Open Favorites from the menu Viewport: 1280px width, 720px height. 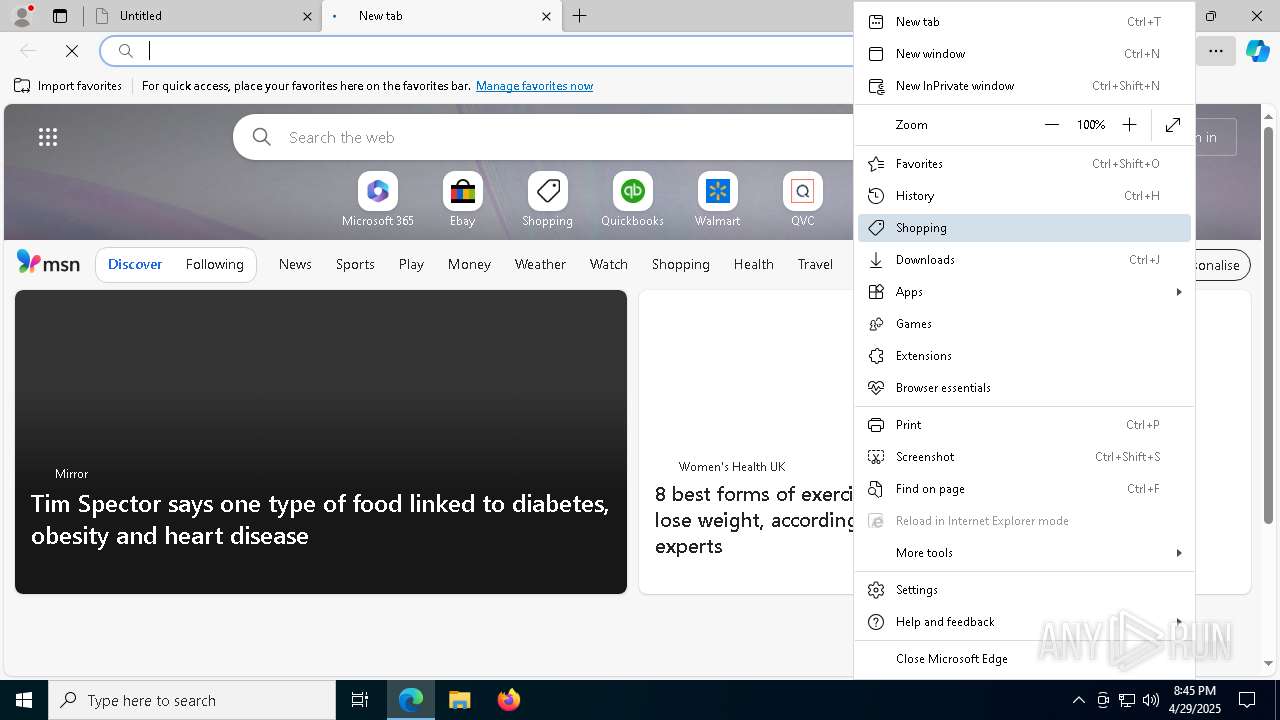coord(1024,164)
